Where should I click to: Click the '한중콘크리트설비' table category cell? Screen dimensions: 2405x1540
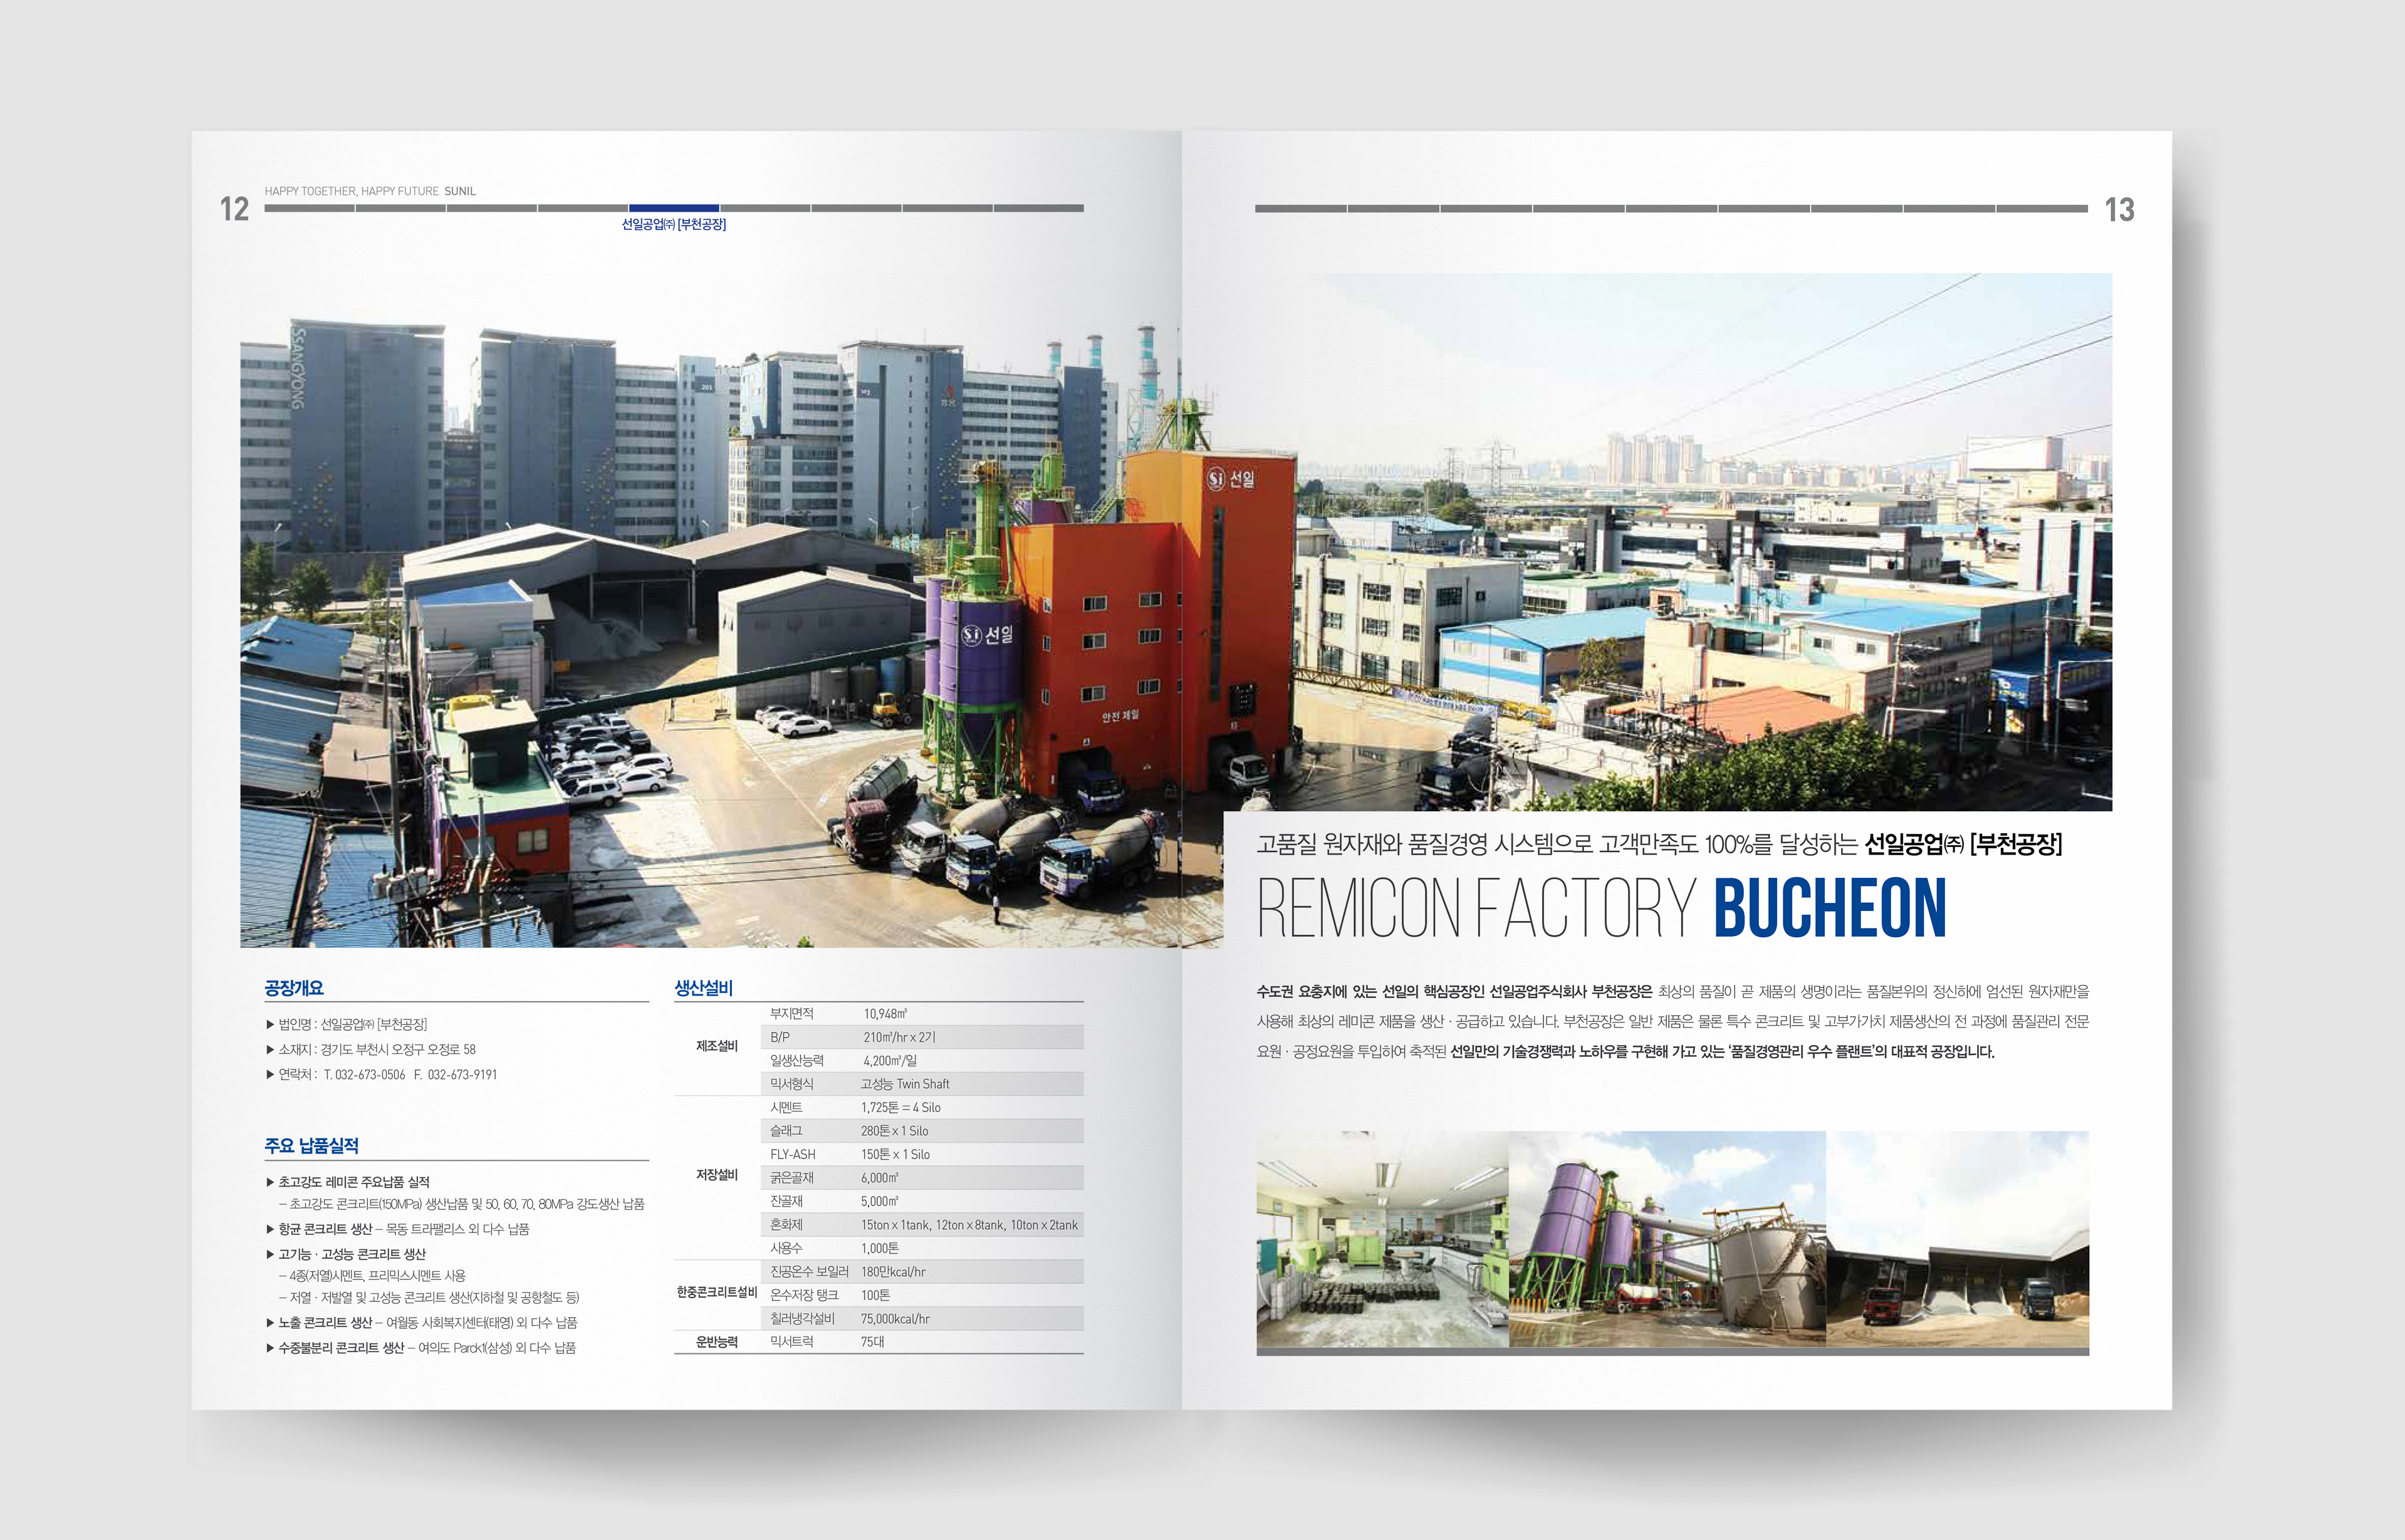click(717, 1293)
